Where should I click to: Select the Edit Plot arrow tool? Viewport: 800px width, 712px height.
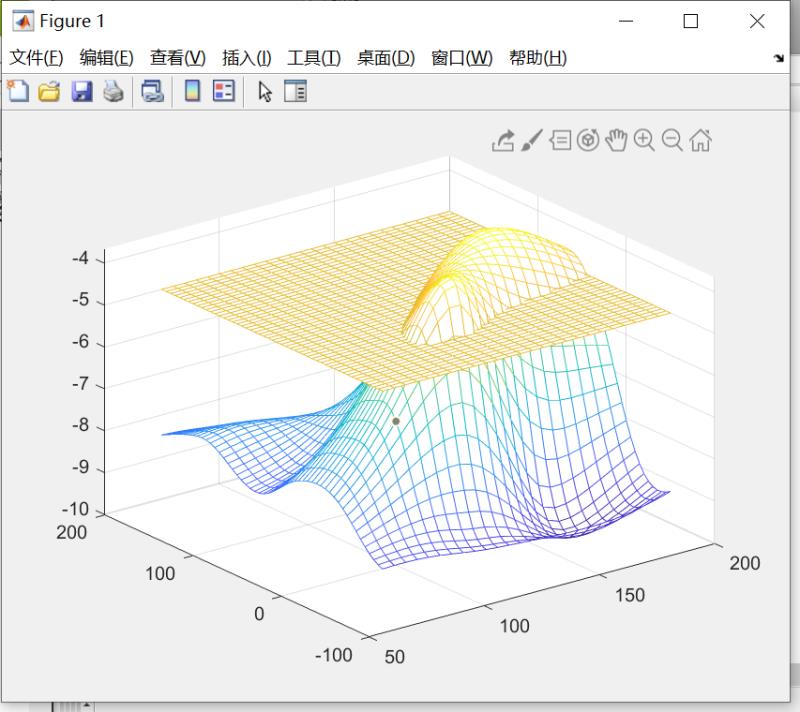[x=265, y=92]
